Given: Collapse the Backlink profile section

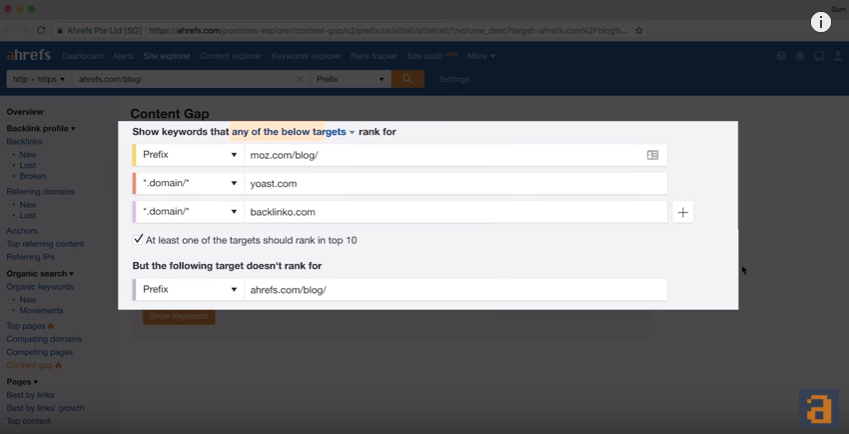Looking at the screenshot, I should [41, 128].
